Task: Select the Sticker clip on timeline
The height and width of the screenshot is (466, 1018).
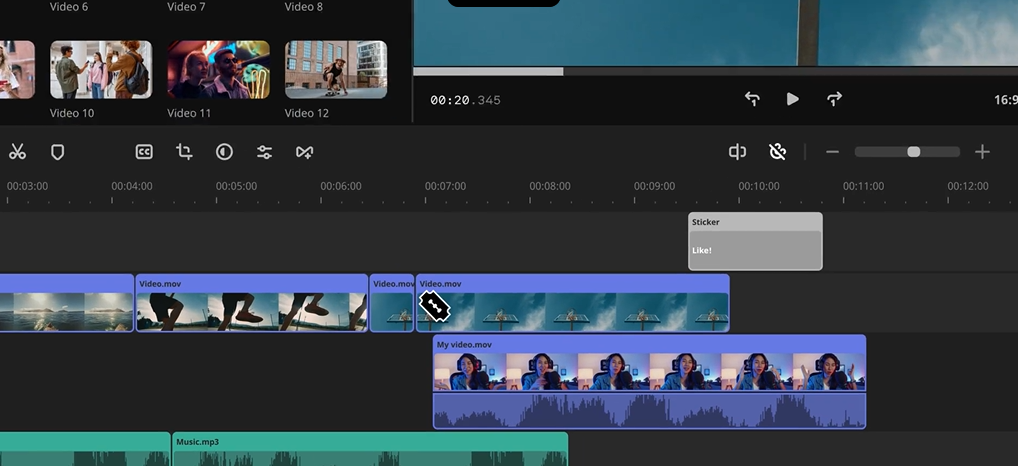Action: [755, 241]
